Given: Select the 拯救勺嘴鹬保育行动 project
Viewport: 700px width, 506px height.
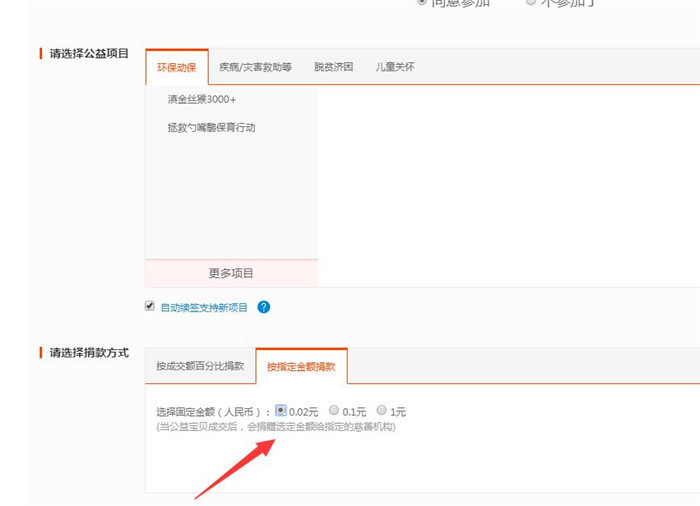Looking at the screenshot, I should pyautogui.click(x=211, y=128).
